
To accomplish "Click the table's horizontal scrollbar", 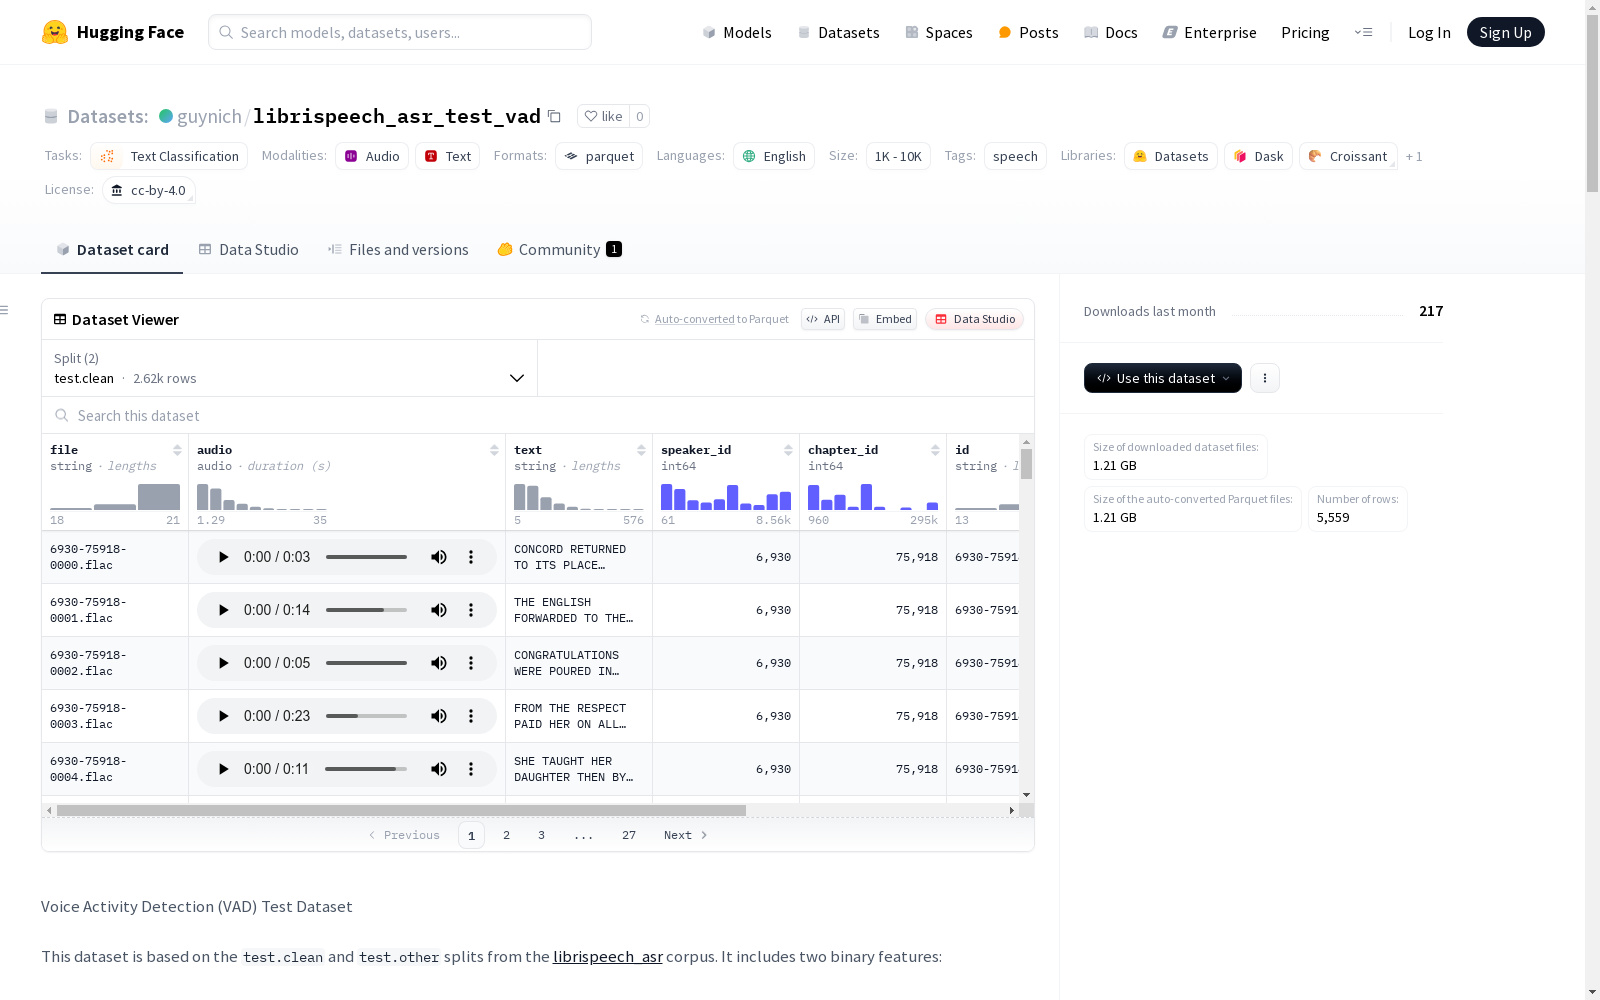I will [401, 810].
